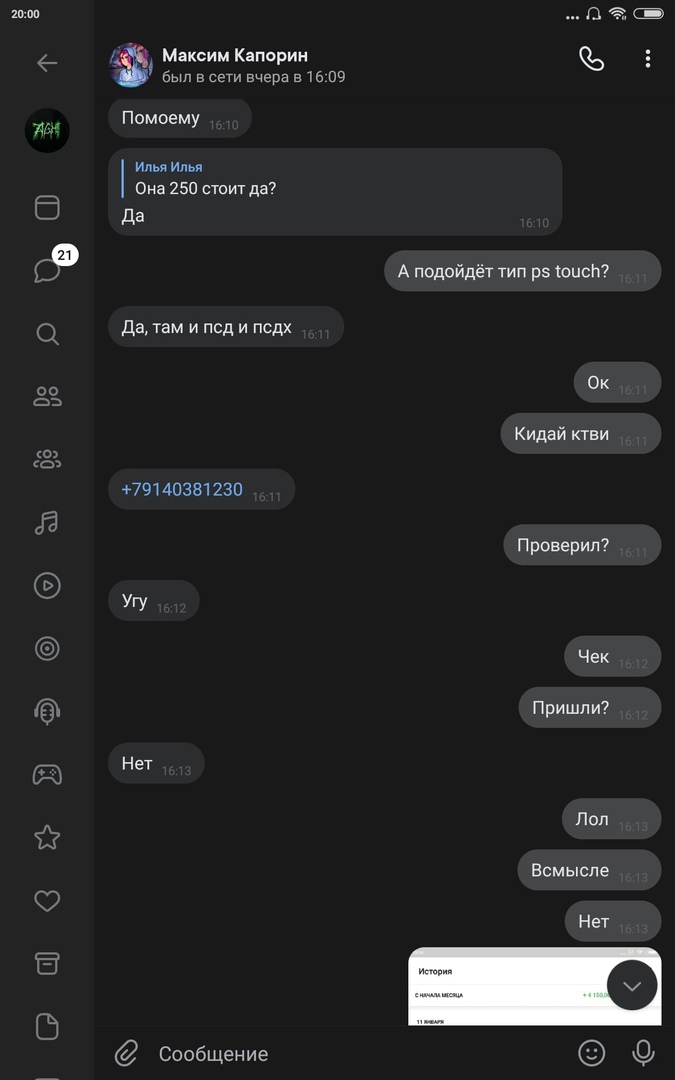Viewport: 675px width, 1080px height.
Task: Open the podcasts icon in sidebar
Action: [x=47, y=711]
